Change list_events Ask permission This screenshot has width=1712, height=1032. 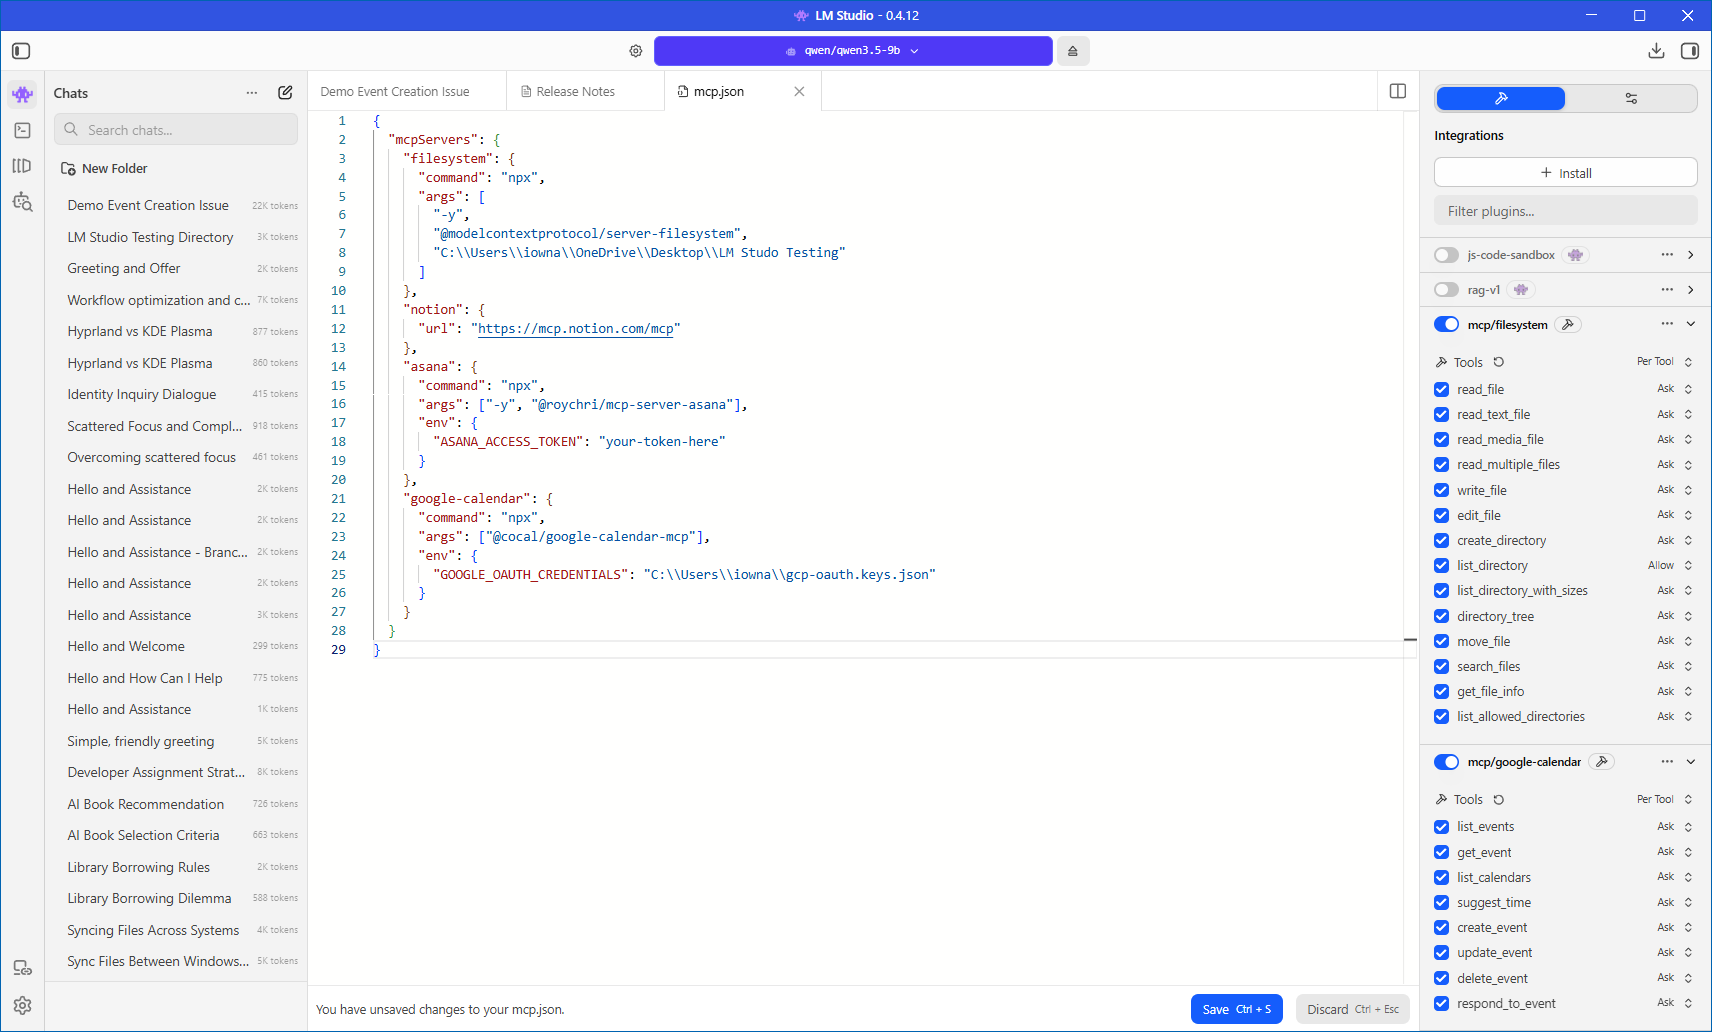click(1674, 827)
